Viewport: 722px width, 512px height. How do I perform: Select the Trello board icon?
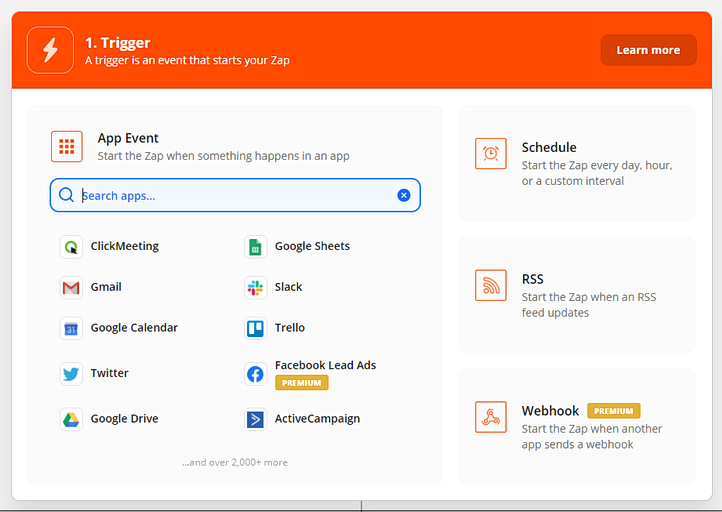click(255, 329)
